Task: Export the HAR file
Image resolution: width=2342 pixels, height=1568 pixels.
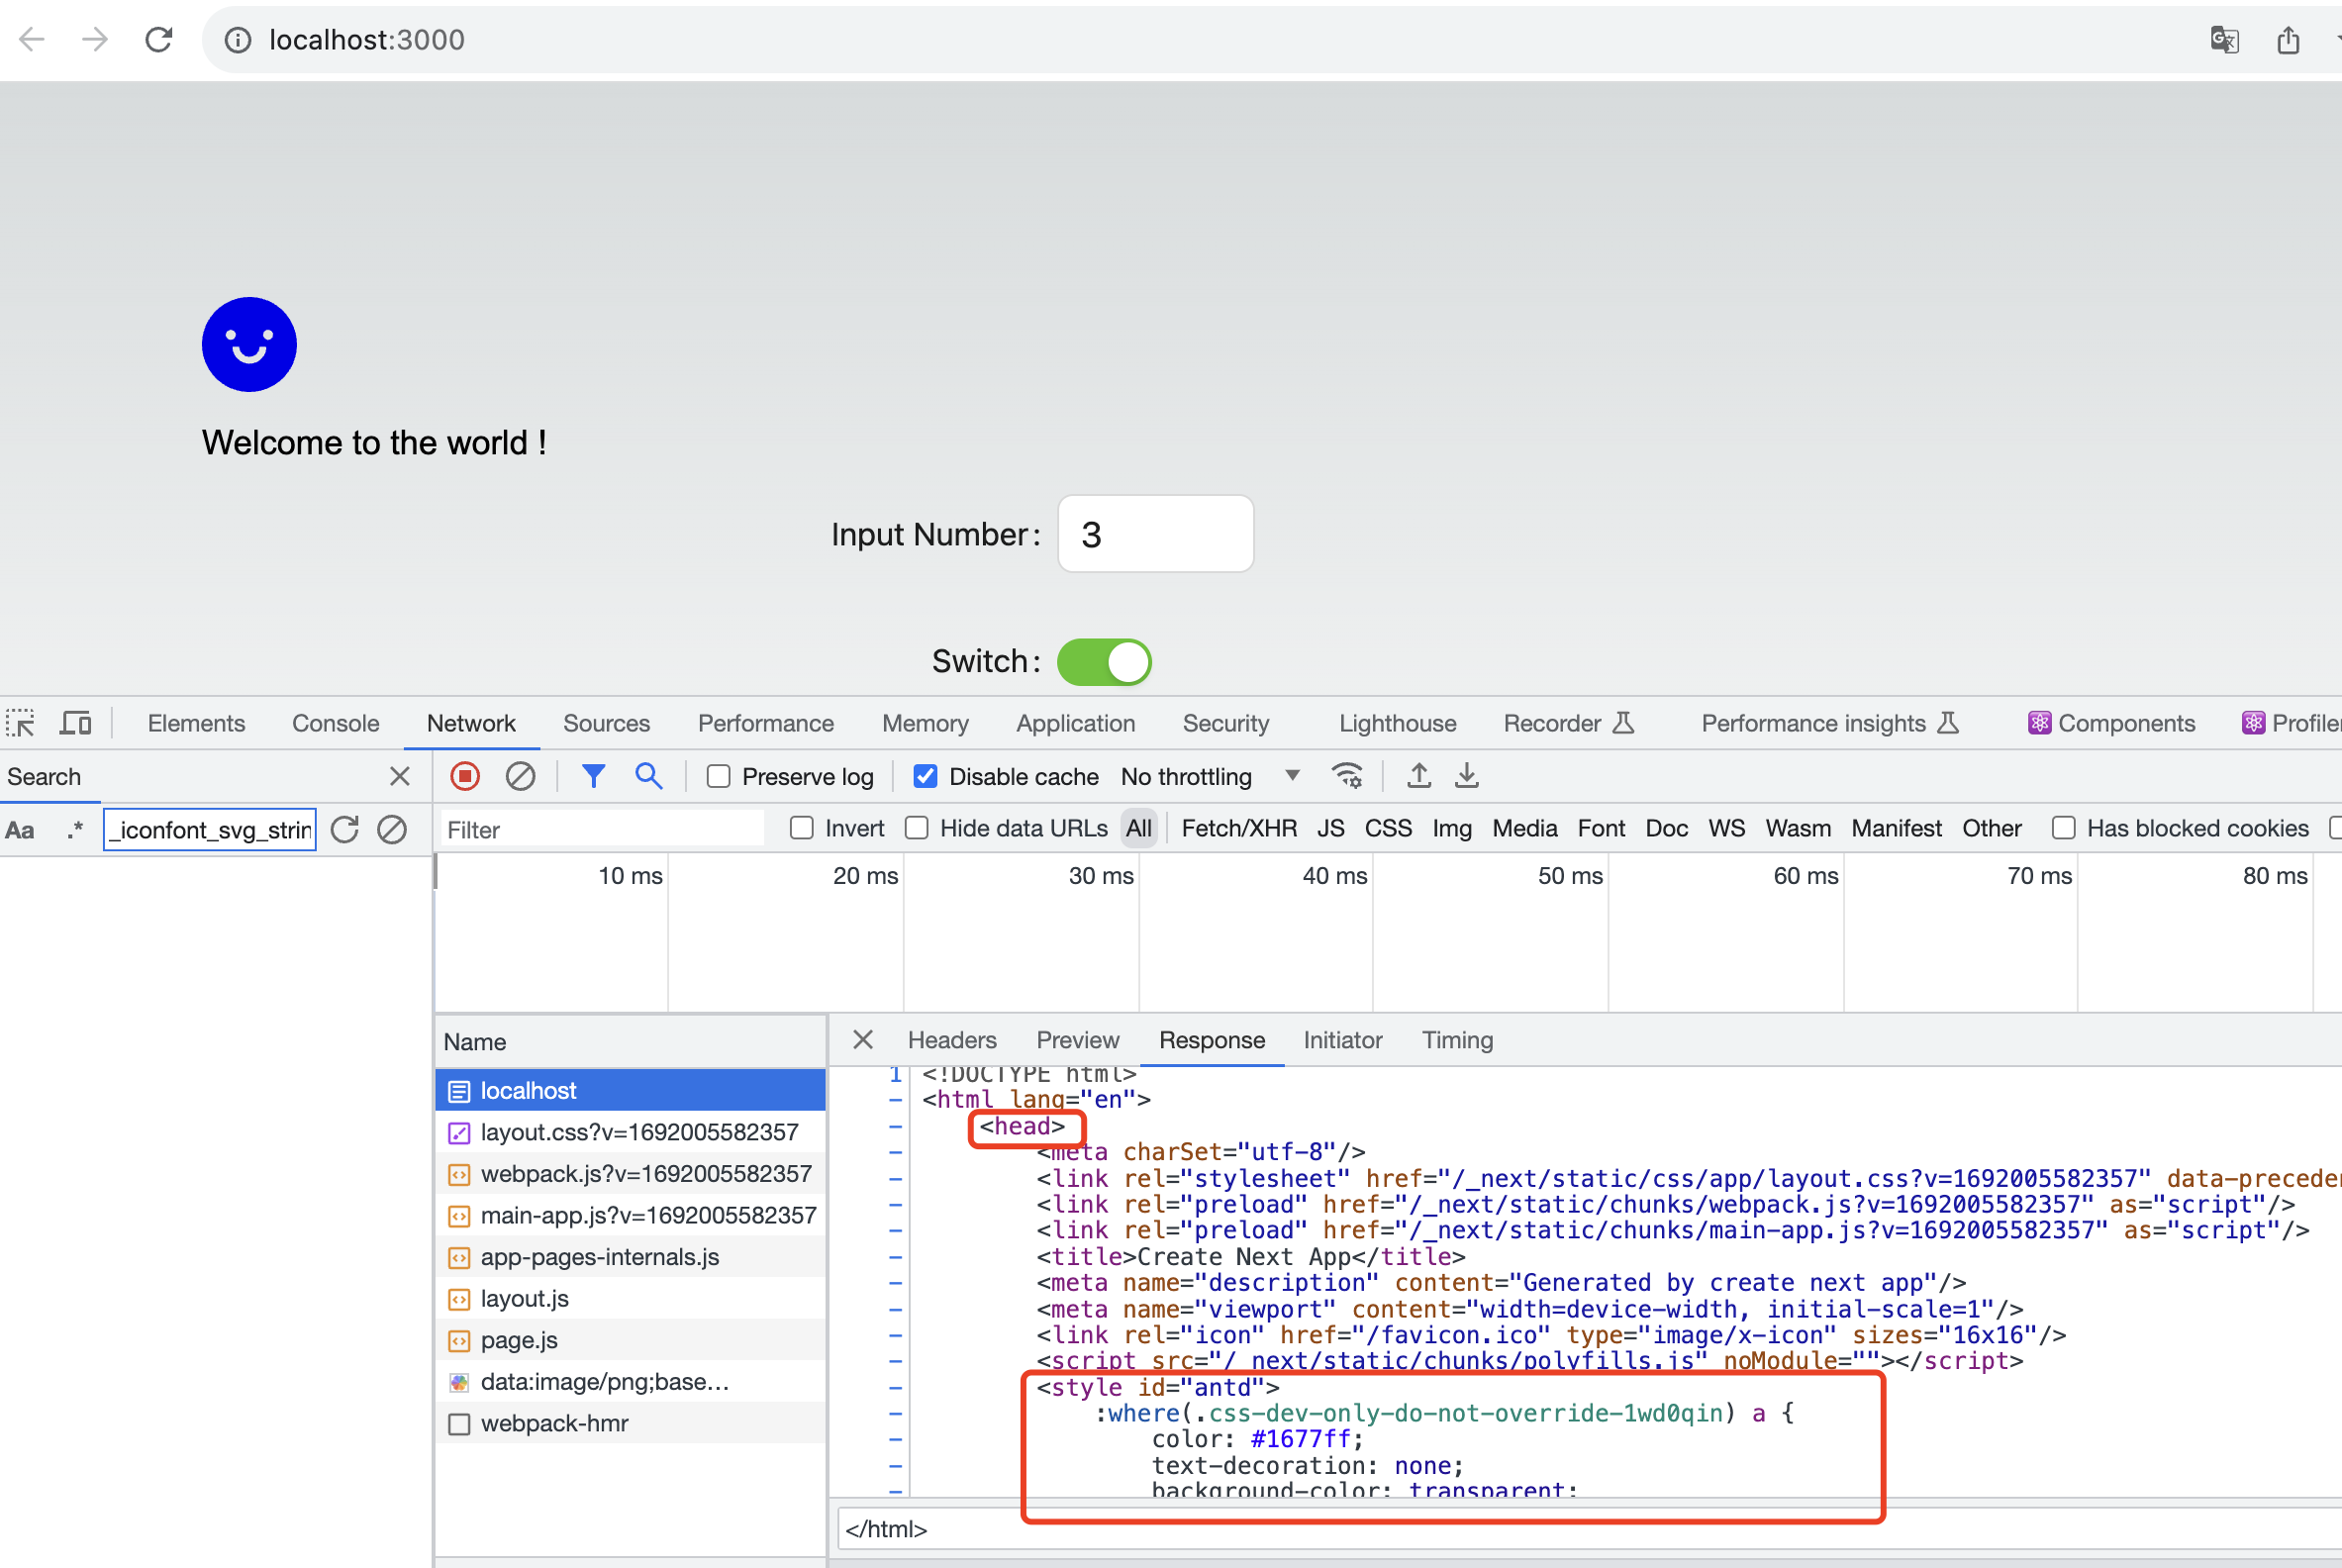Action: pyautogui.click(x=1467, y=775)
